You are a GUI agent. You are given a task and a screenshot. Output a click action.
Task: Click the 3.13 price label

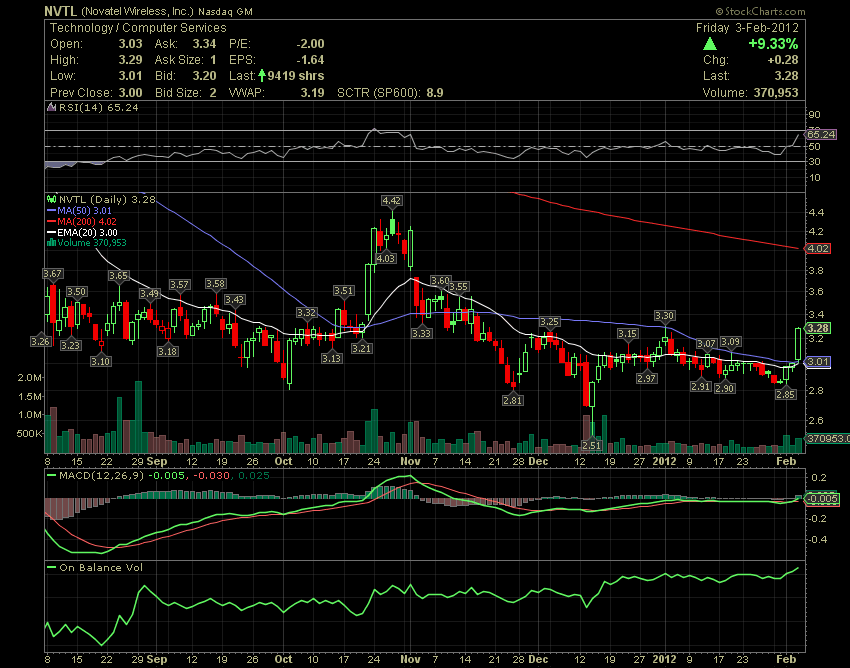coord(331,358)
